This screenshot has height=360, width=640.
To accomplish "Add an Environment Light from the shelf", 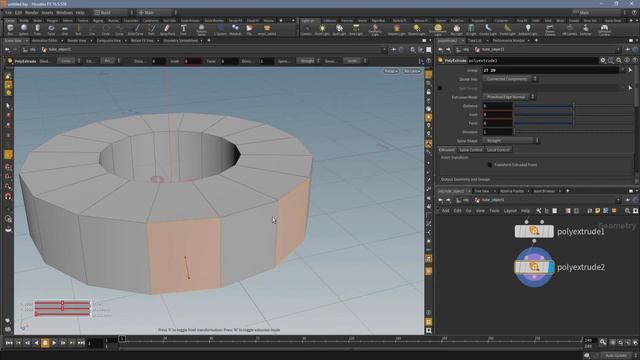I will coord(438,29).
